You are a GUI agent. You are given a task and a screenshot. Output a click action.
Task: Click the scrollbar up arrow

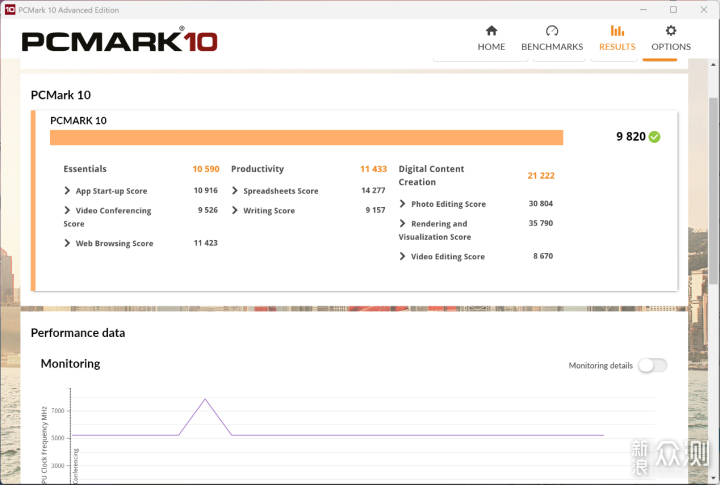click(x=713, y=65)
